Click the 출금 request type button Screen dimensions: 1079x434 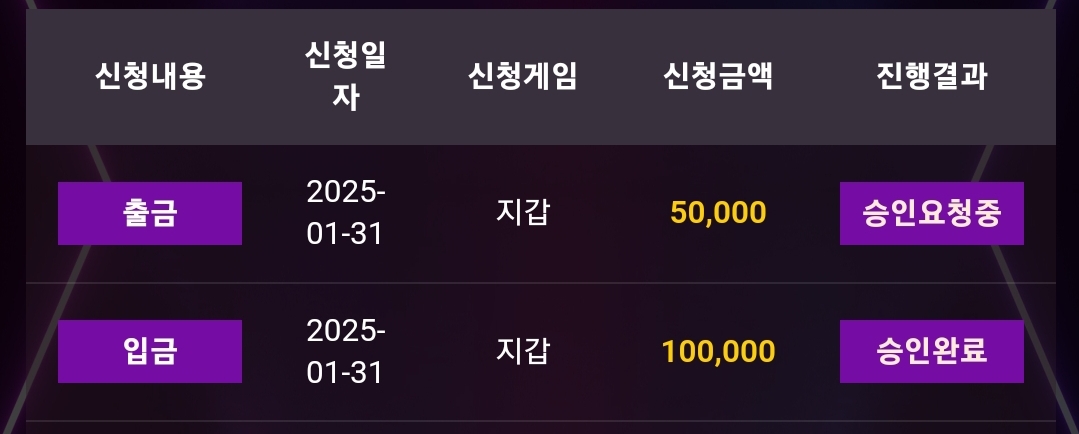pyautogui.click(x=150, y=213)
